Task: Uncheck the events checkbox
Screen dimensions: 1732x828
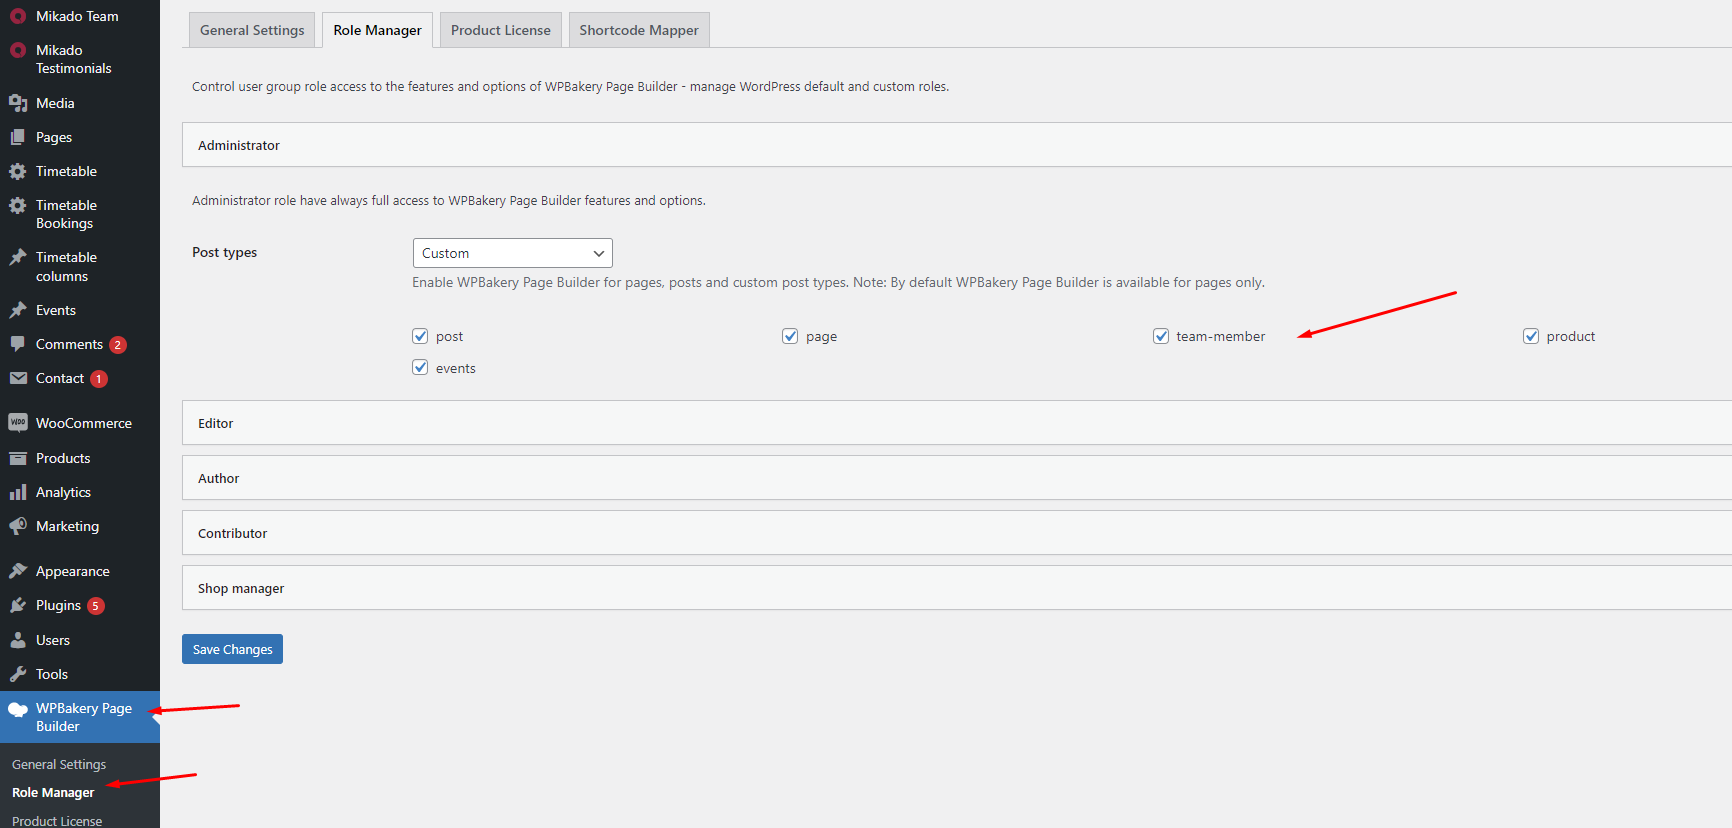Action: (x=420, y=367)
